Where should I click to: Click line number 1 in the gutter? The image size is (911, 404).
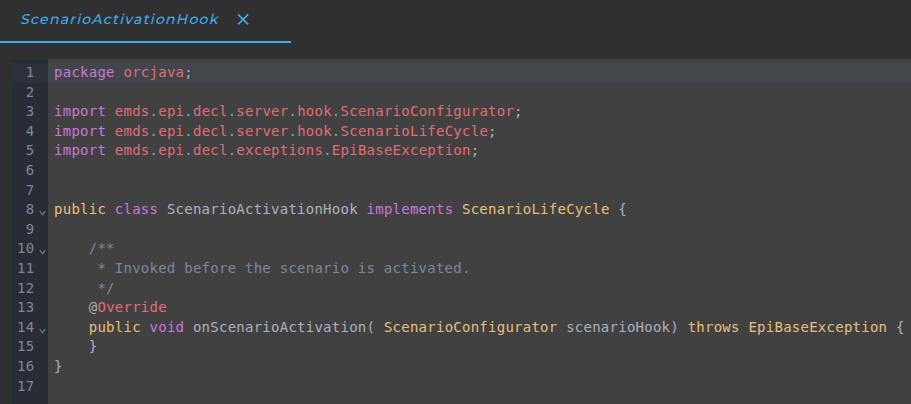[30, 73]
